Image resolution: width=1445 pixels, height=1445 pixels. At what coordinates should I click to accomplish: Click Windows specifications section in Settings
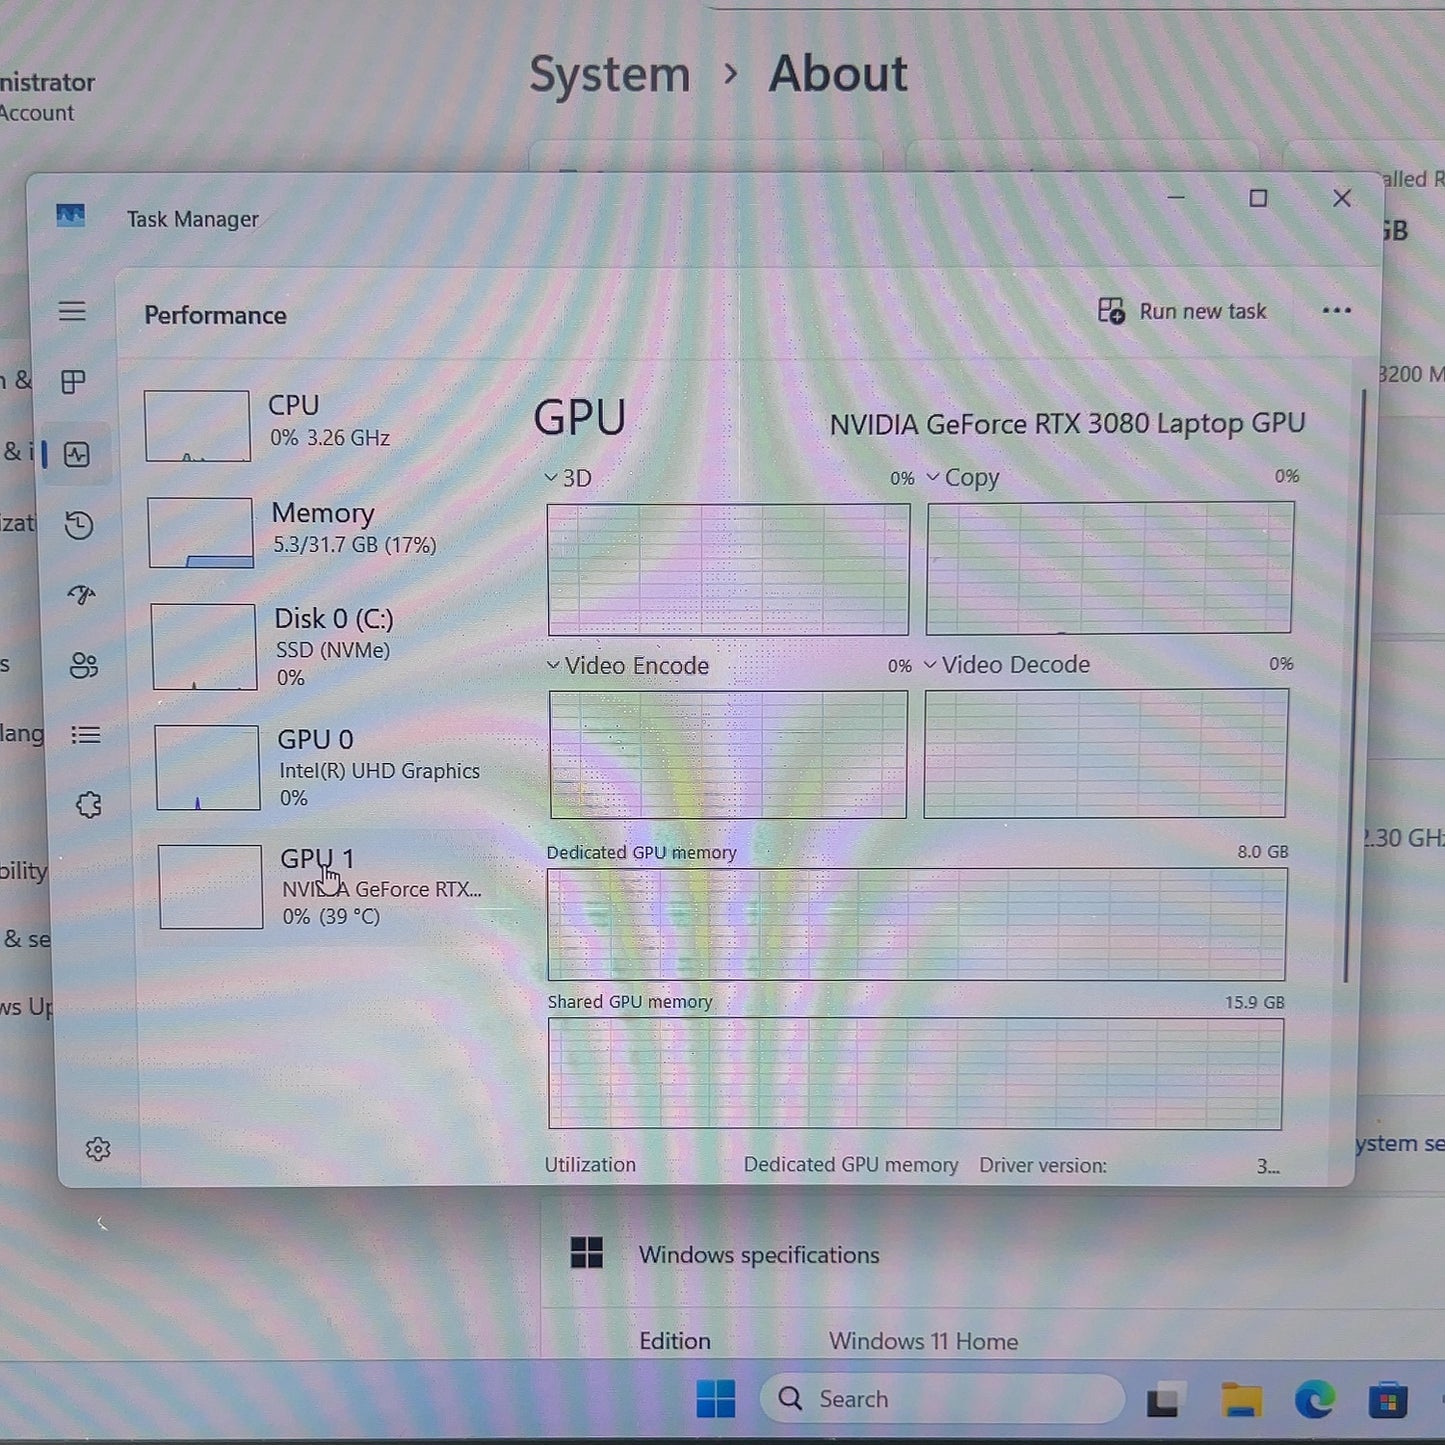pos(760,1254)
